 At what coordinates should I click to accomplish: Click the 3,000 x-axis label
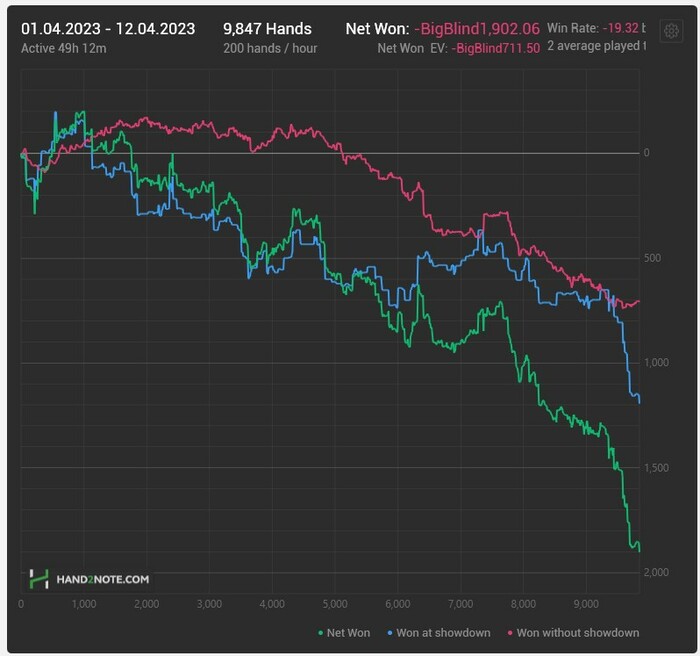click(x=209, y=604)
